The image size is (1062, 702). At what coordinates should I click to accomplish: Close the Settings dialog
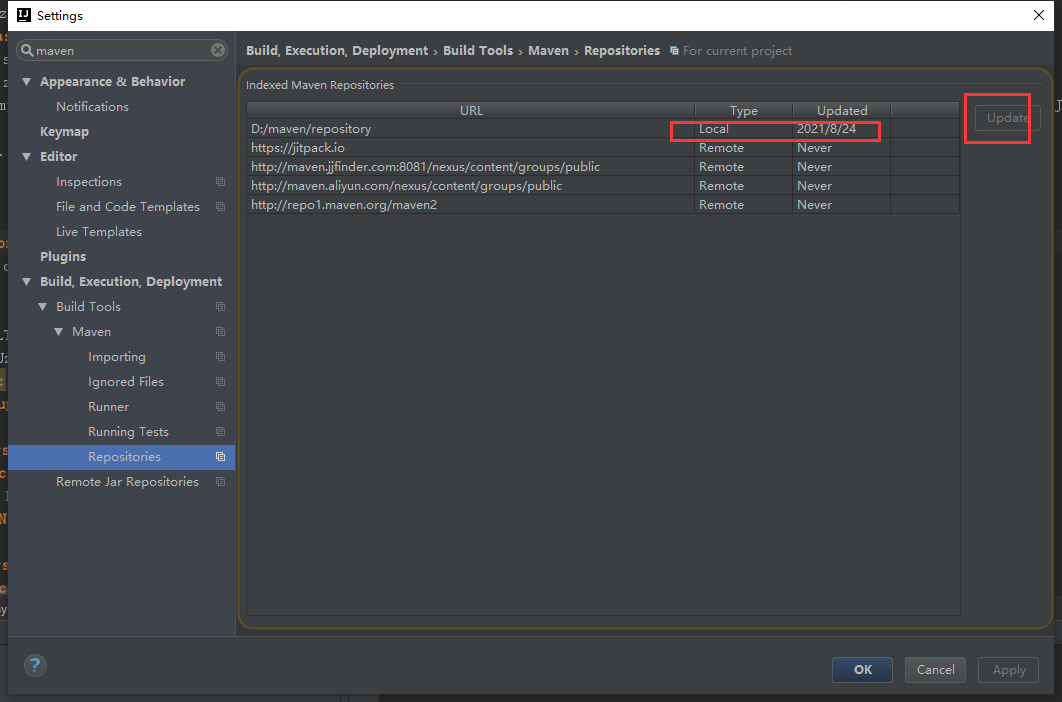(1038, 15)
